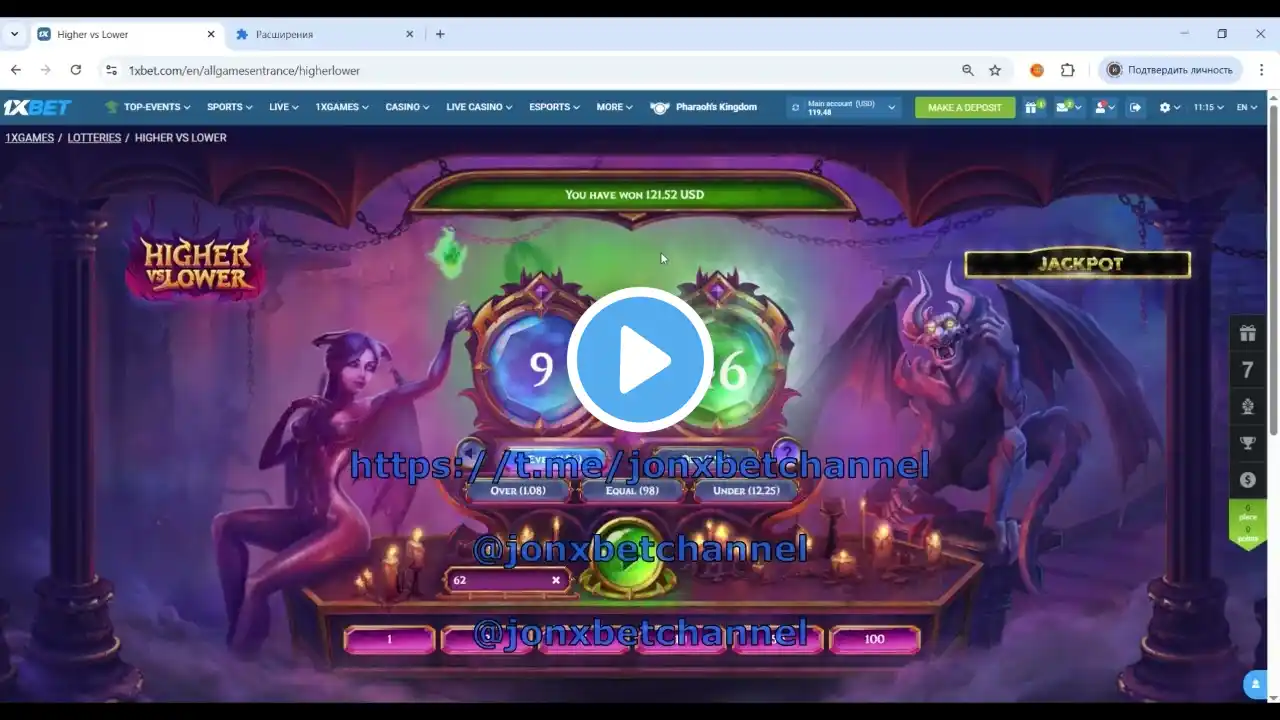Open the ESPORTS menu
Image resolution: width=1280 pixels, height=720 pixels.
[555, 107]
